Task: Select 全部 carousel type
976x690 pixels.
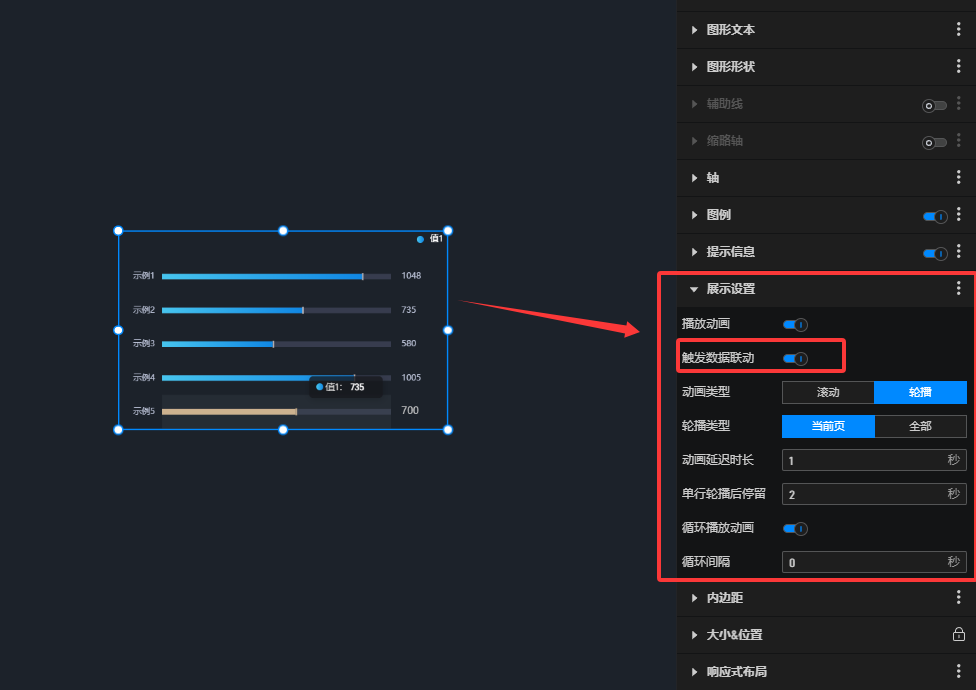Action: pos(920,426)
